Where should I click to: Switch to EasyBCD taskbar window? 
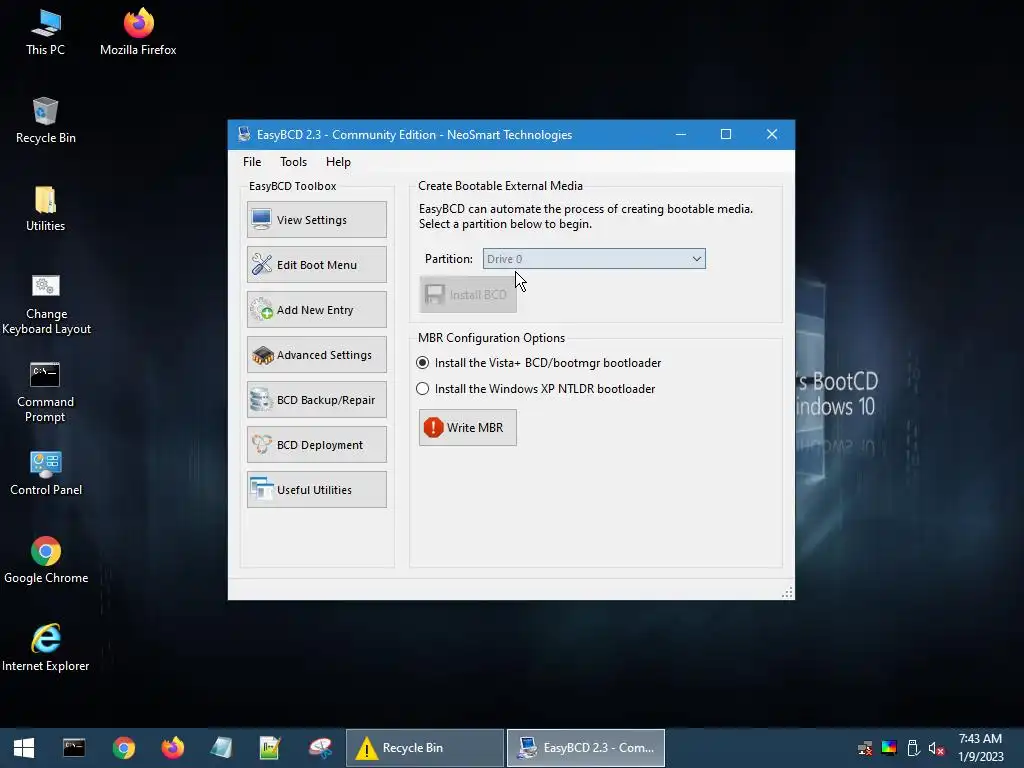(586, 748)
